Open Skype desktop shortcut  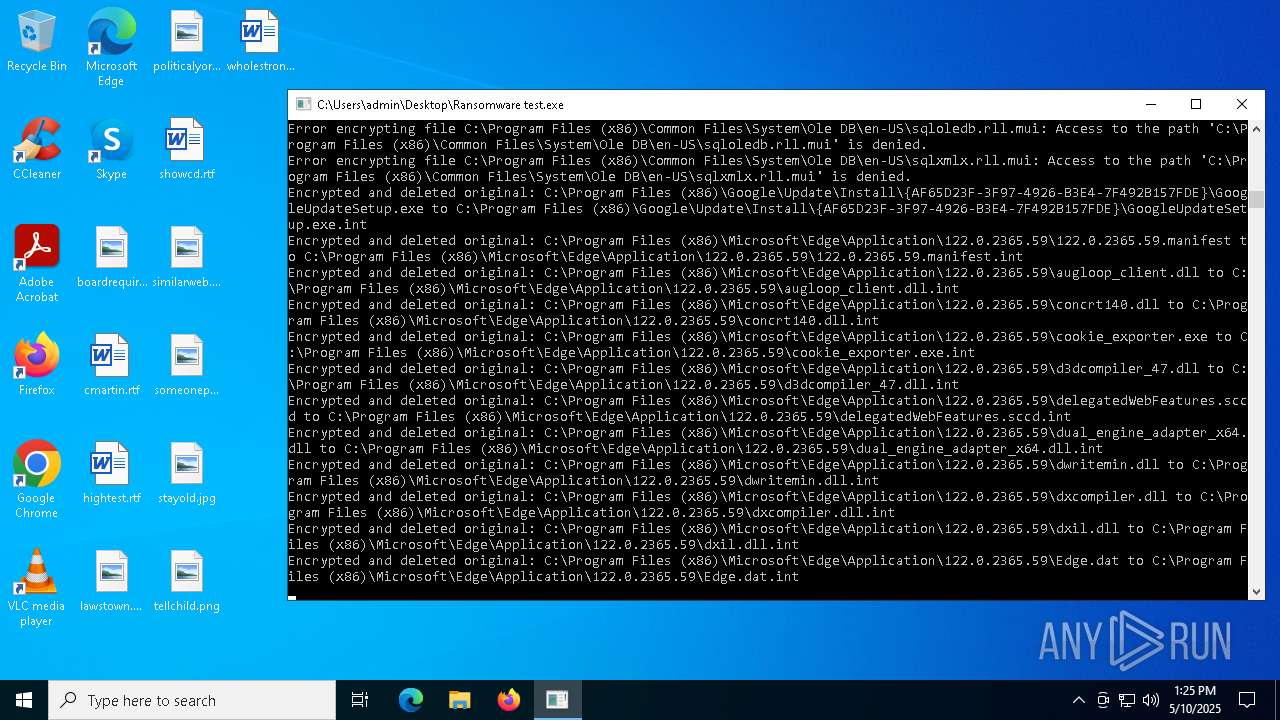click(x=111, y=150)
